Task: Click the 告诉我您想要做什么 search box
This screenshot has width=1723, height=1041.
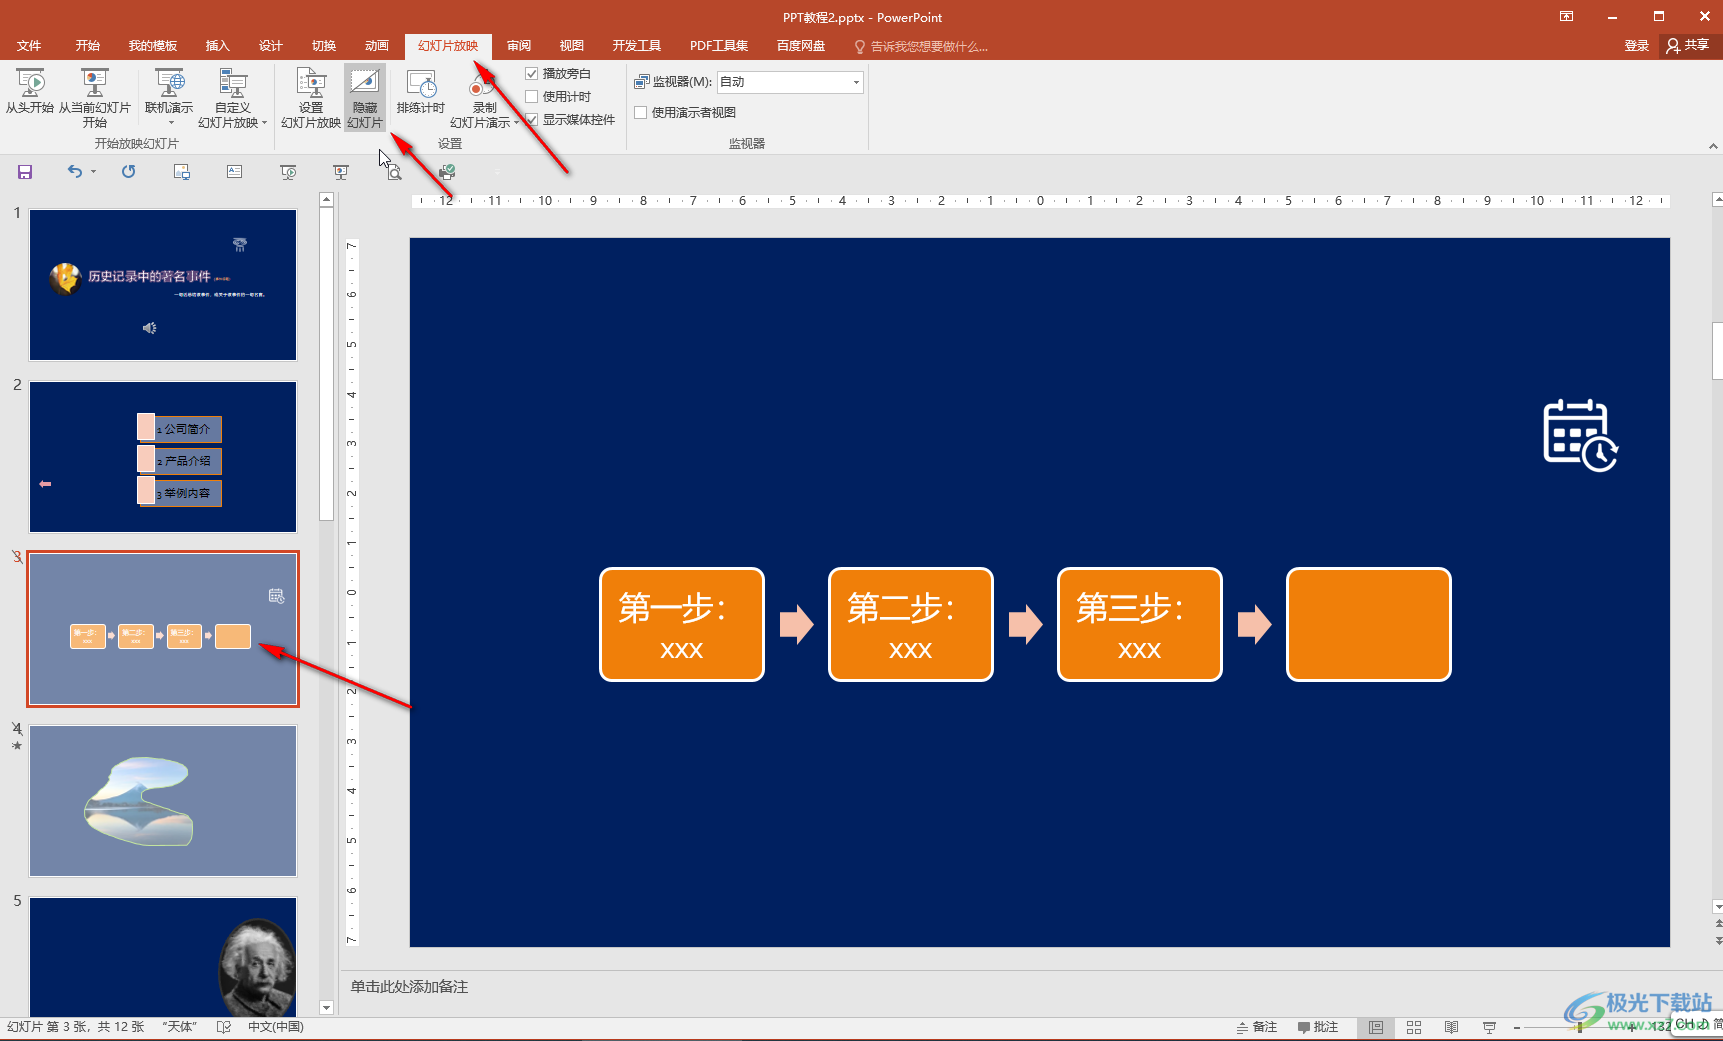Action: (922, 46)
